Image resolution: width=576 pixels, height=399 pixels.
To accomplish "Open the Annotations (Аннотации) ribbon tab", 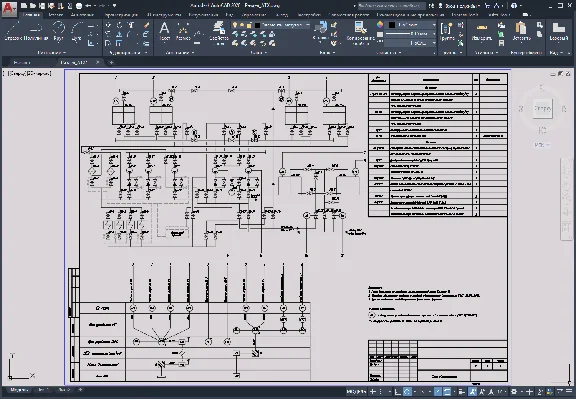I will pos(82,15).
